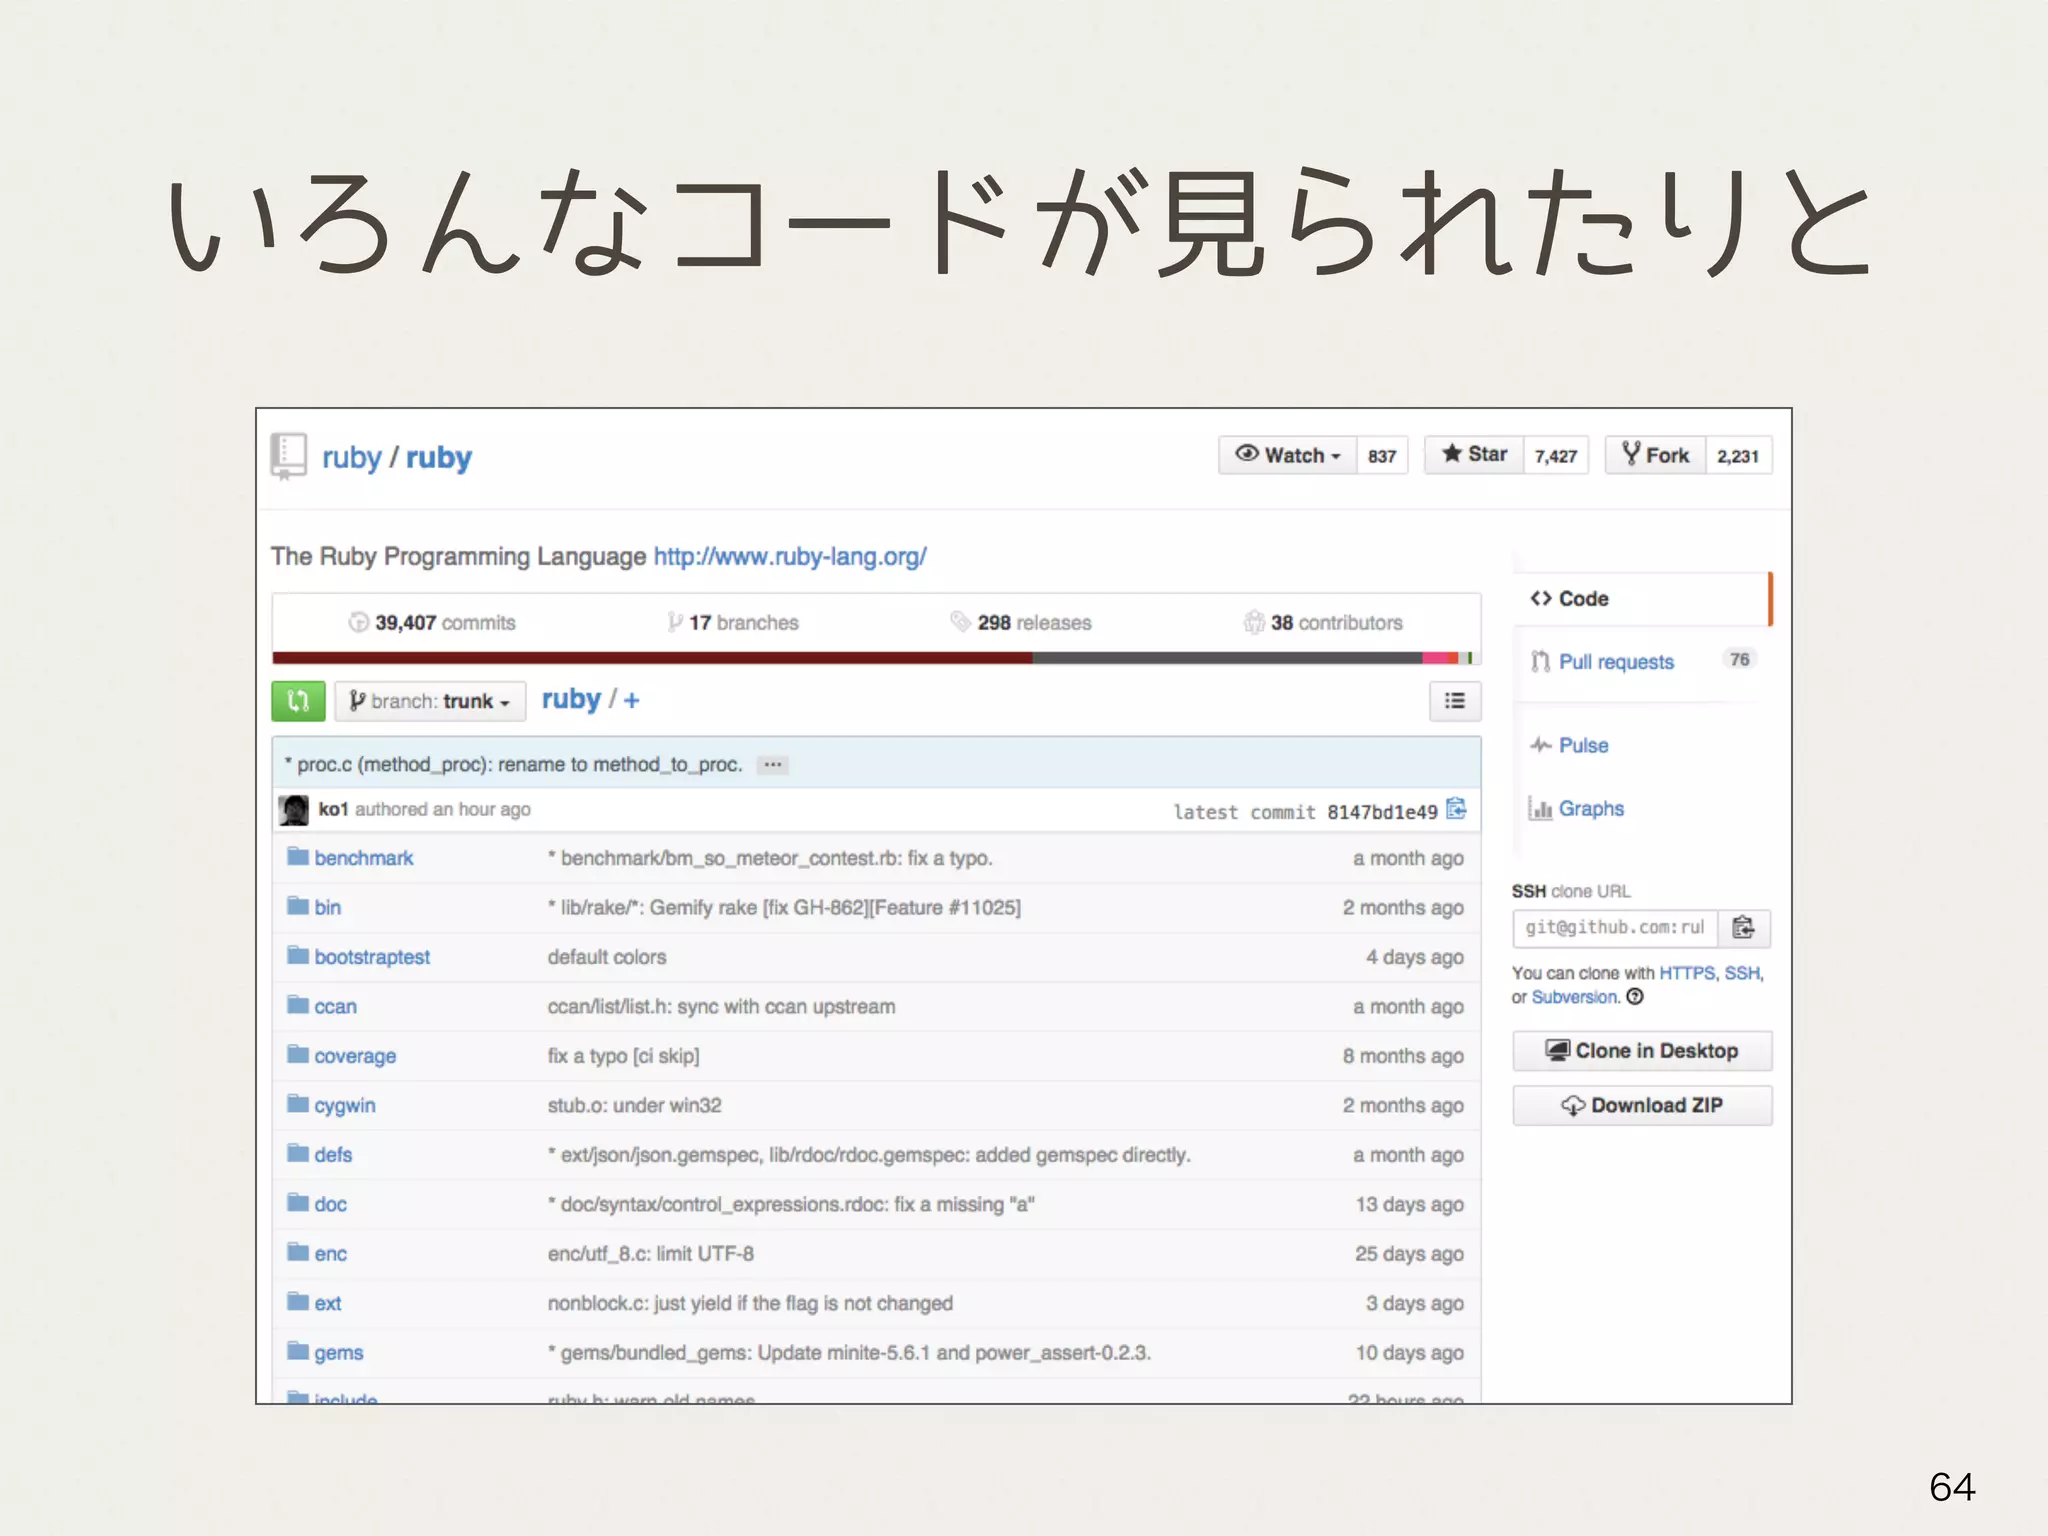
Task: Click ko1's author avatar
Action: click(x=294, y=810)
